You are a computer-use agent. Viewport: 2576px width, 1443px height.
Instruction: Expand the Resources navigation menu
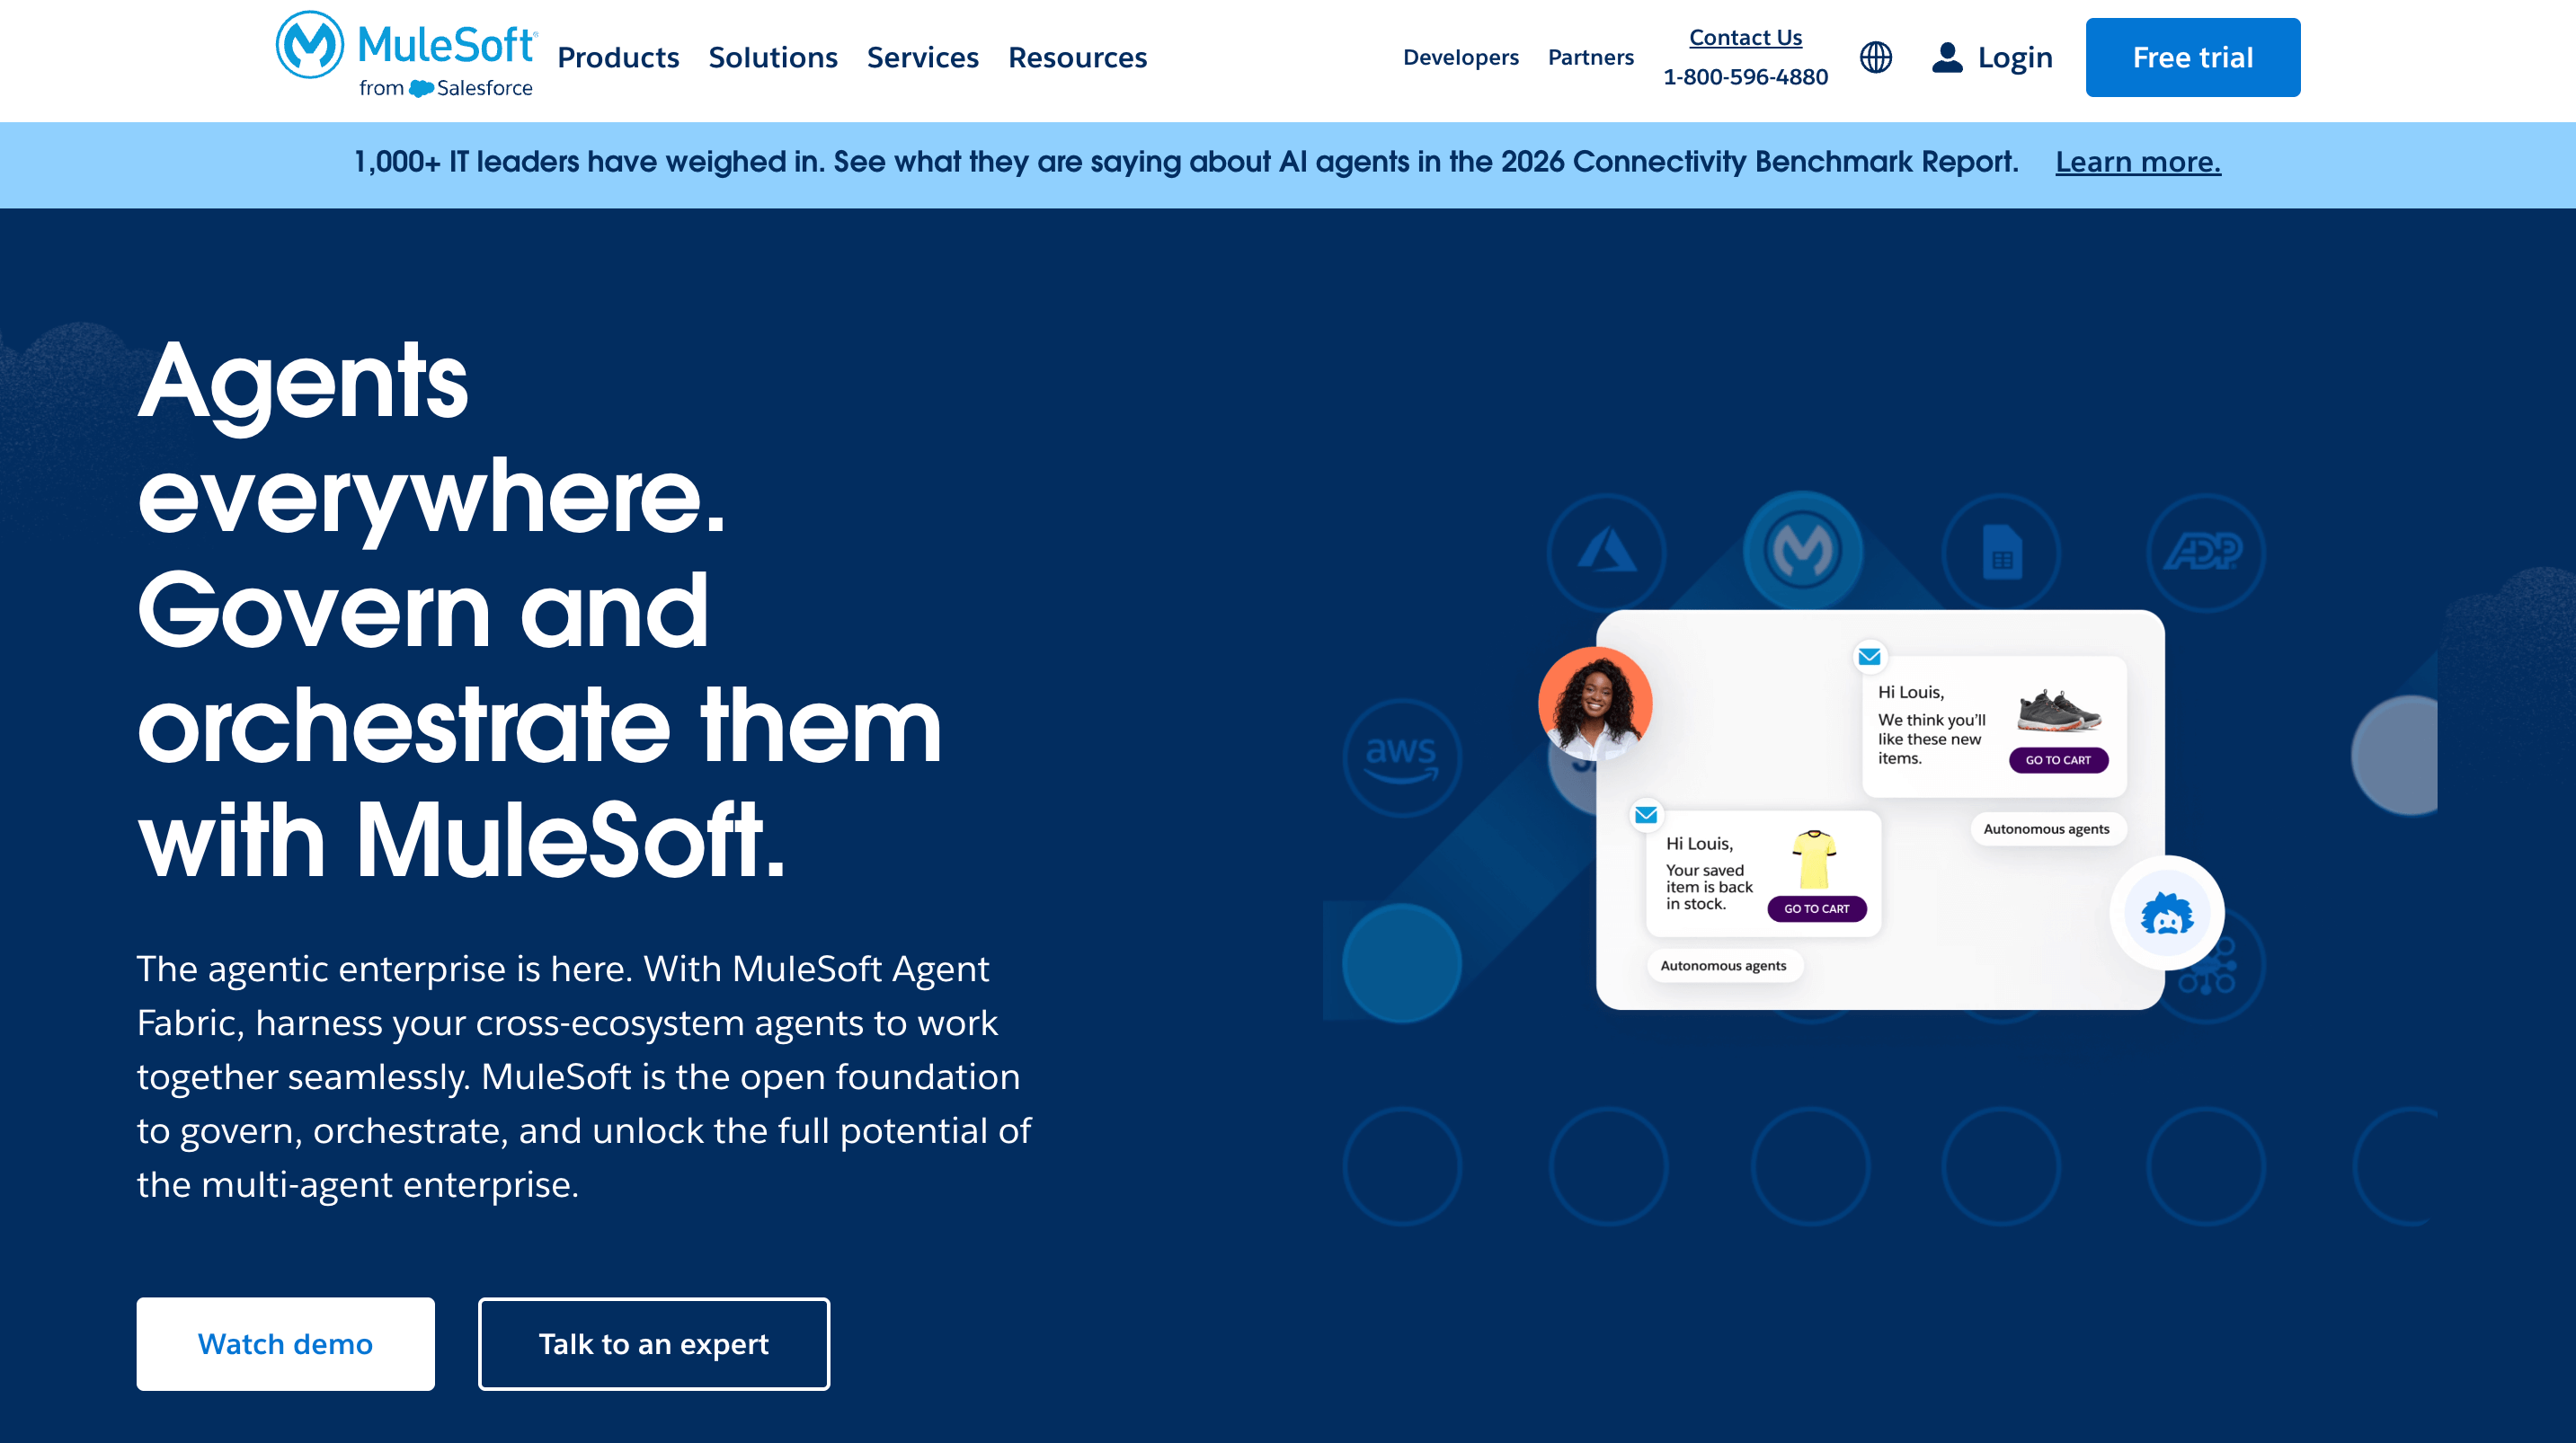1077,57
